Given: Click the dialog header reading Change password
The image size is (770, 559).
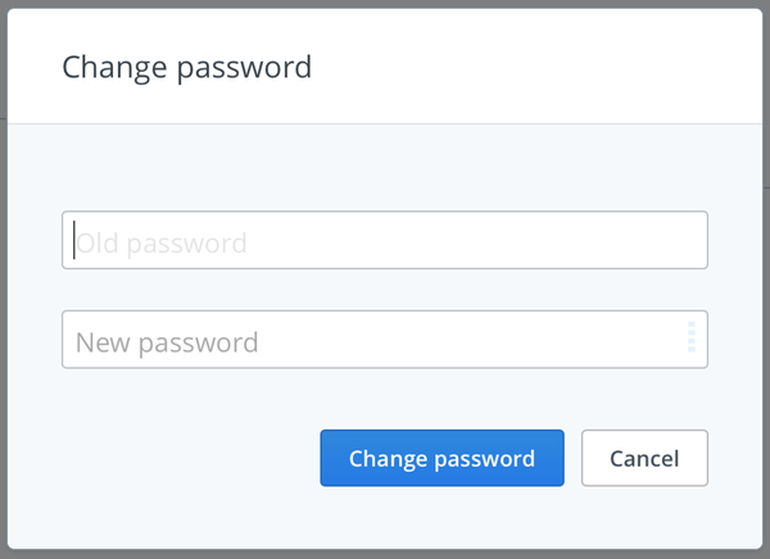Looking at the screenshot, I should pos(187,67).
